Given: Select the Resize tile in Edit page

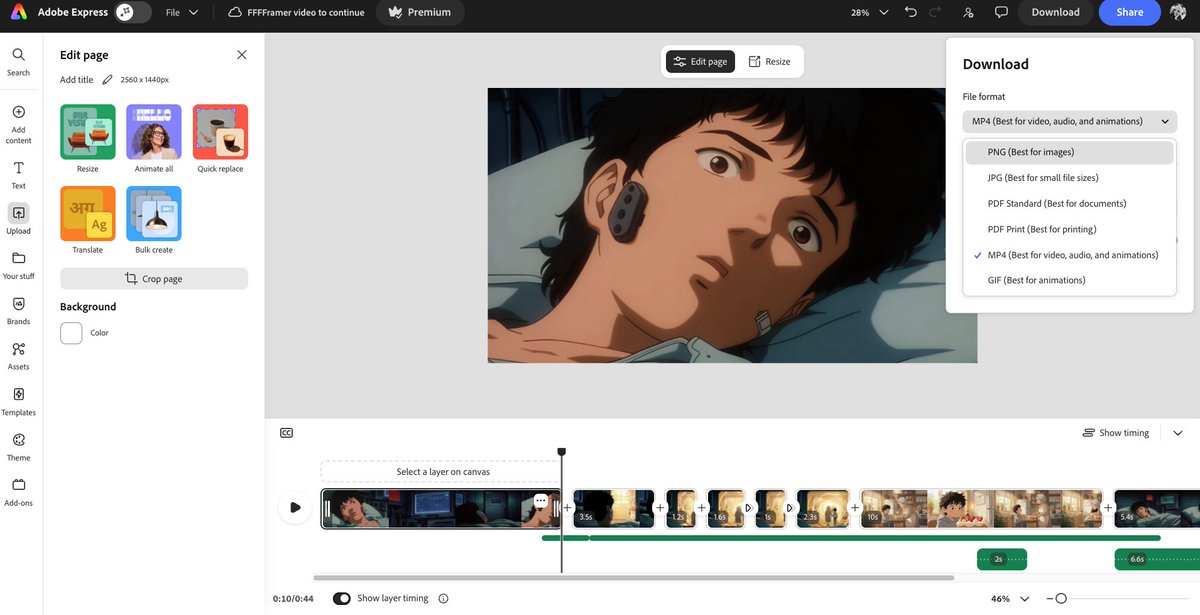Looking at the screenshot, I should [88, 139].
